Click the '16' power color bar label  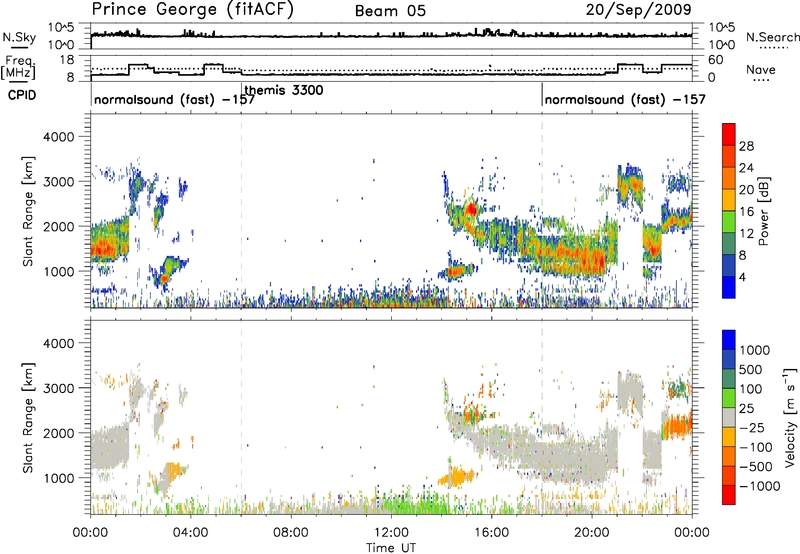(x=746, y=212)
